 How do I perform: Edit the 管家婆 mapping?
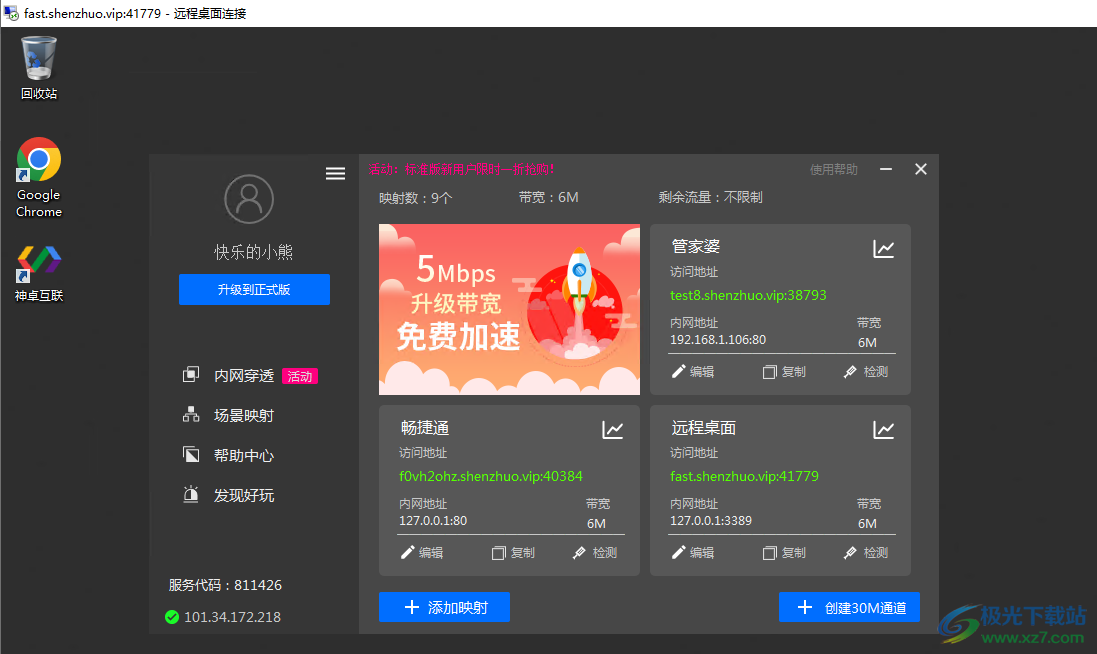693,371
